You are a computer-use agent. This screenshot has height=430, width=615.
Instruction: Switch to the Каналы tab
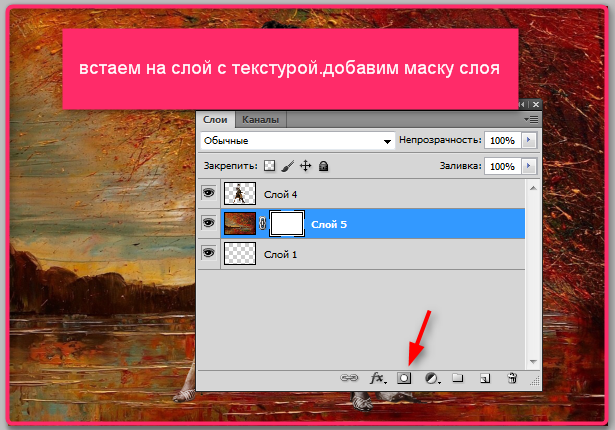point(260,120)
